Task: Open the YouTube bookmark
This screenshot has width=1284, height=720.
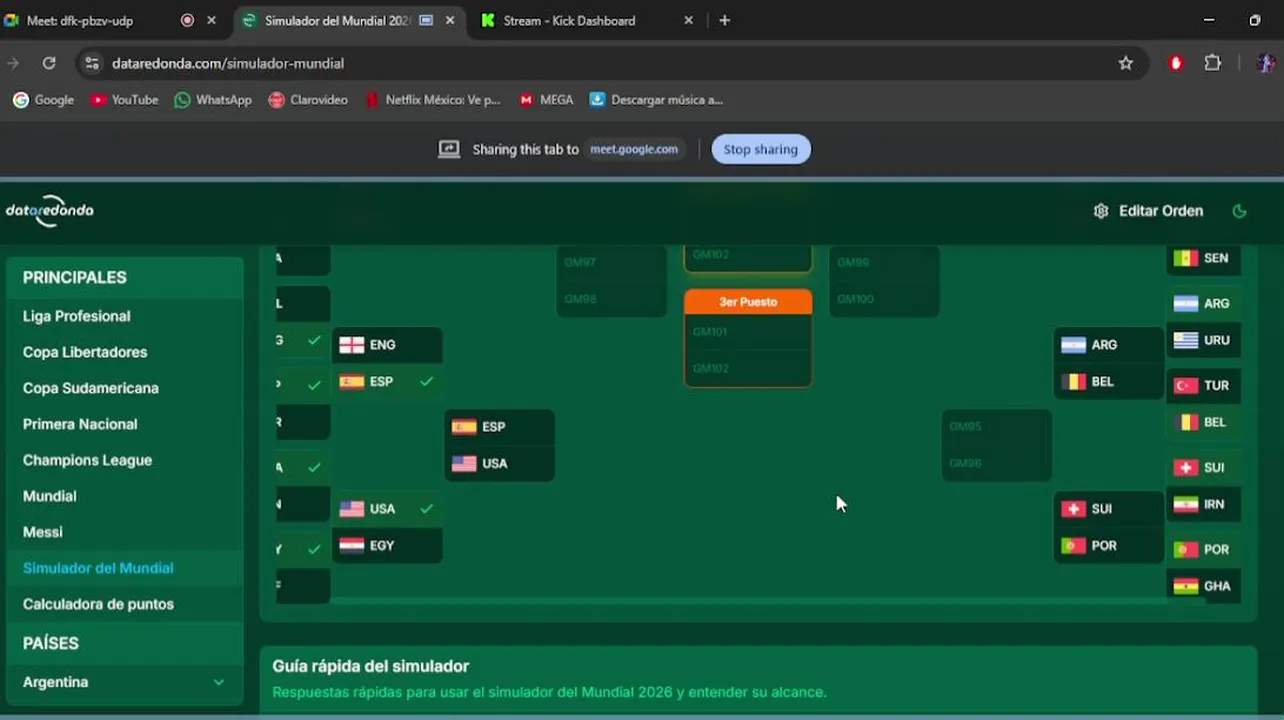Action: coord(125,100)
